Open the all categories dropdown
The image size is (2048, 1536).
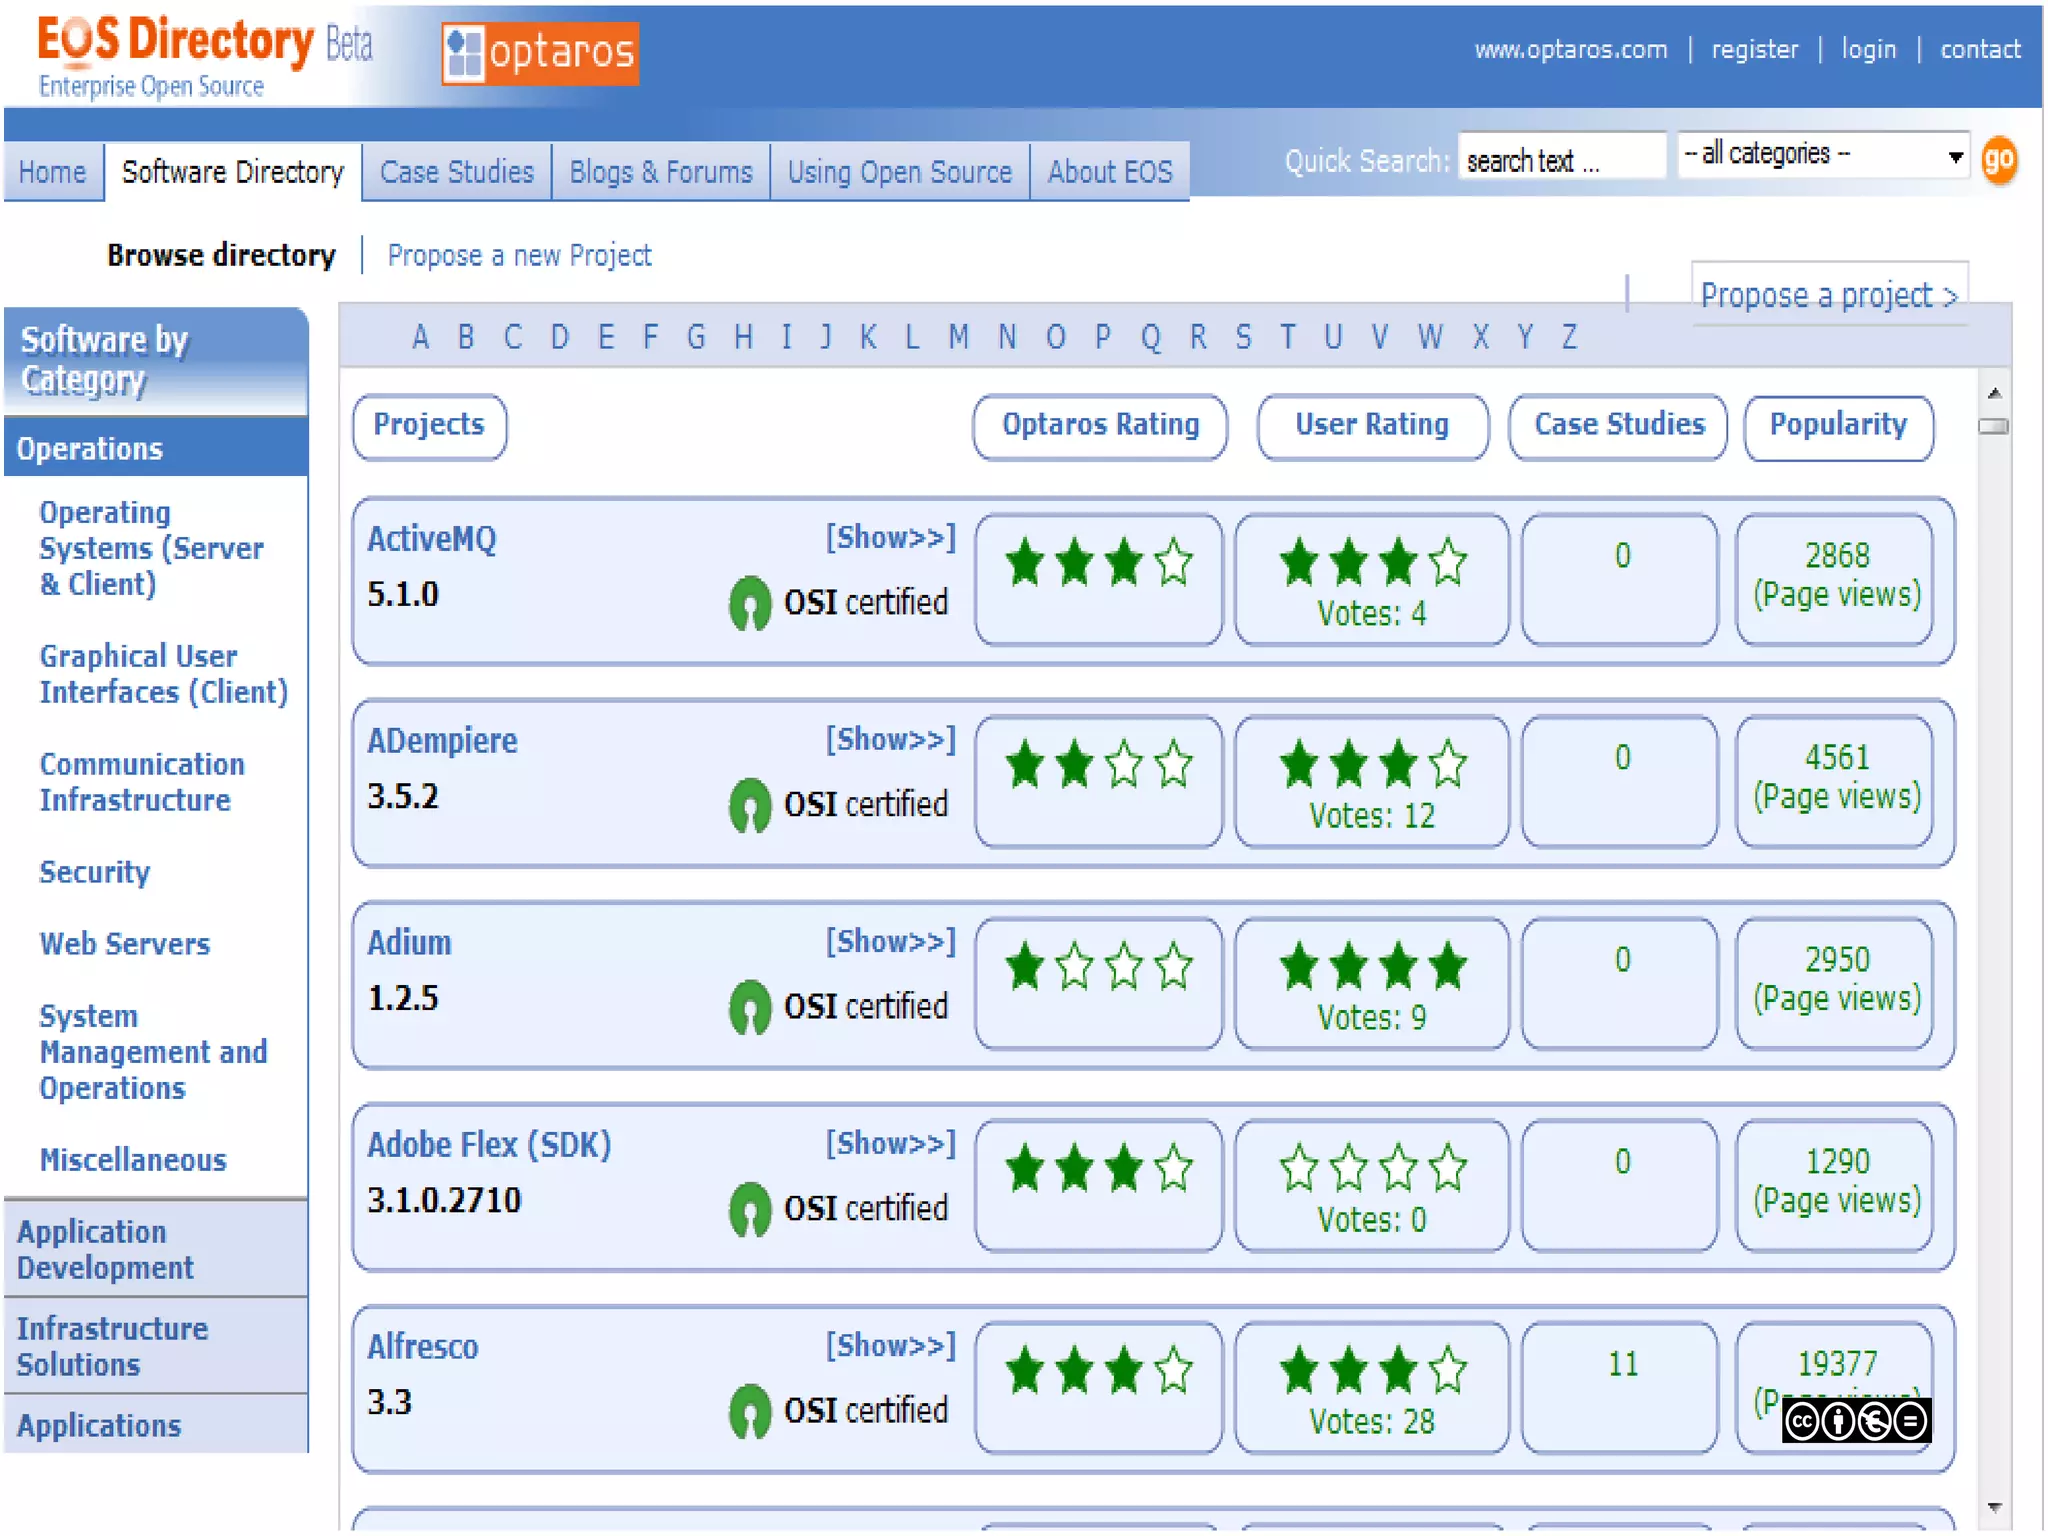coord(1822,155)
